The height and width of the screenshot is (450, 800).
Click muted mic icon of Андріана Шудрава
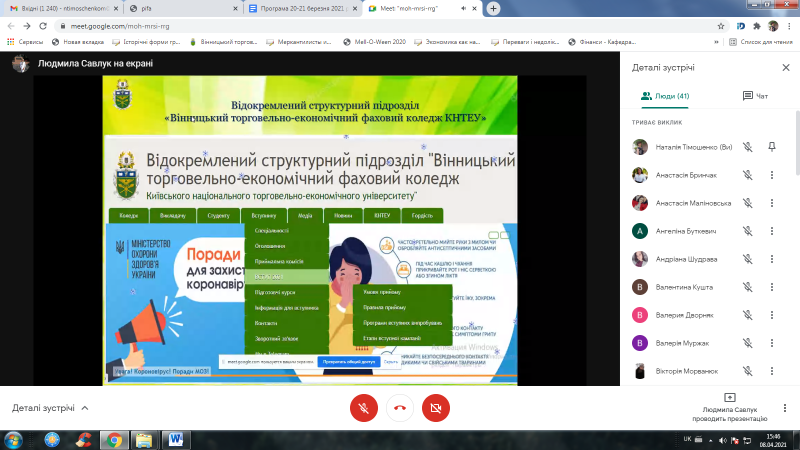[x=747, y=259]
